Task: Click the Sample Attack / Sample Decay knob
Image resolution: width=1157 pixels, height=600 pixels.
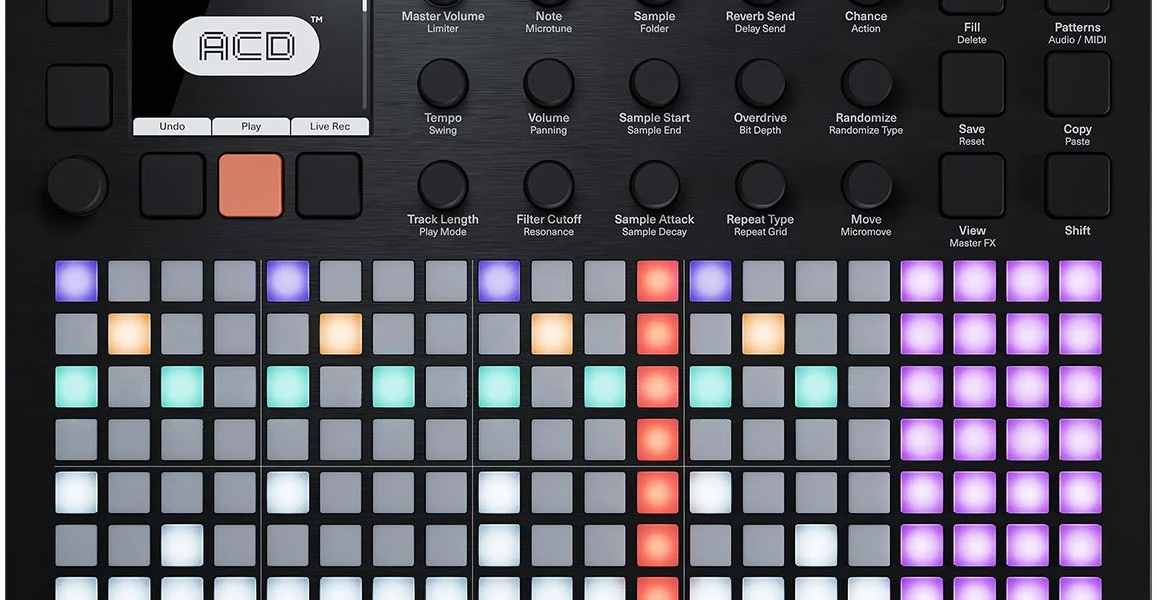Action: [654, 185]
